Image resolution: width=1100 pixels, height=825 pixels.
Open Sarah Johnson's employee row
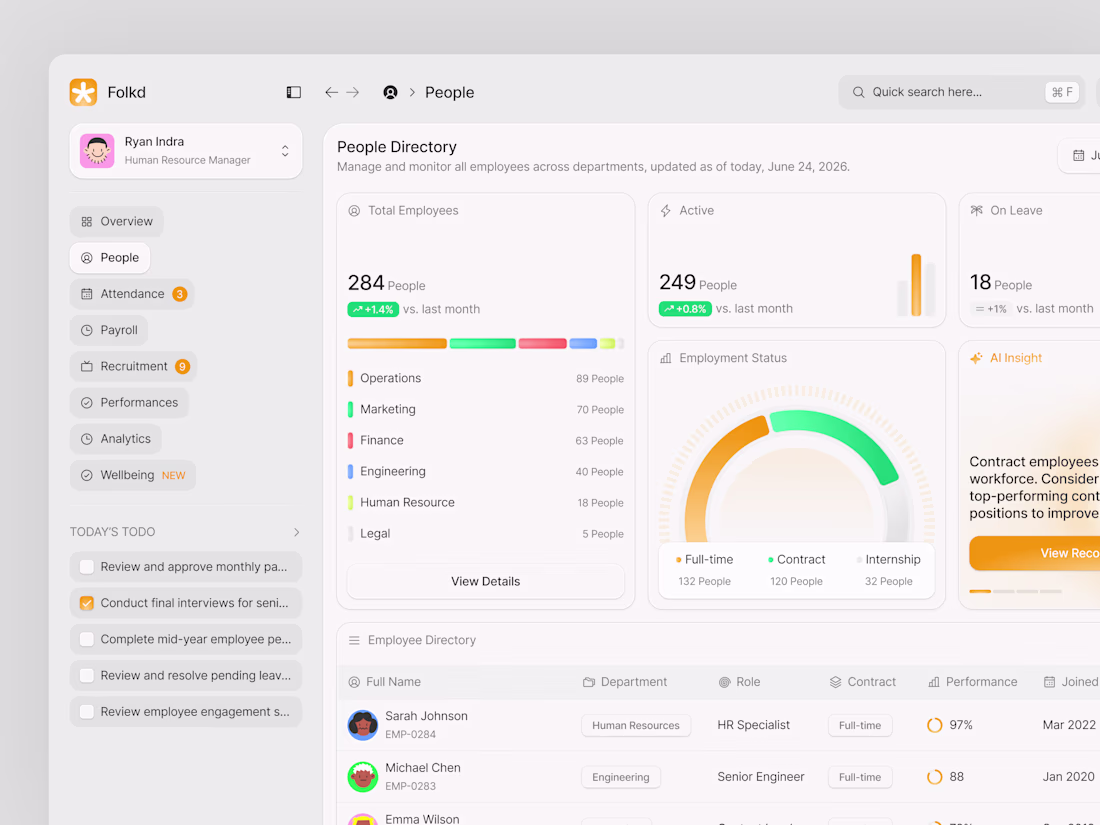click(718, 725)
